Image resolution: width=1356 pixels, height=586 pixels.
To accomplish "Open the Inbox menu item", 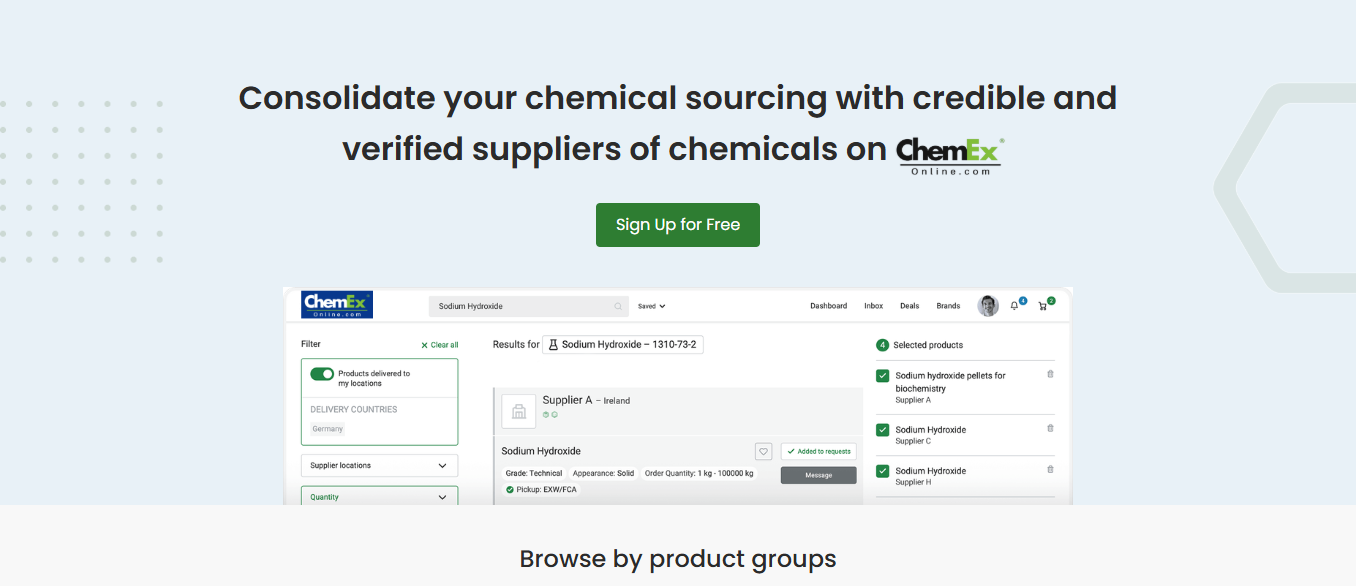I will point(873,306).
